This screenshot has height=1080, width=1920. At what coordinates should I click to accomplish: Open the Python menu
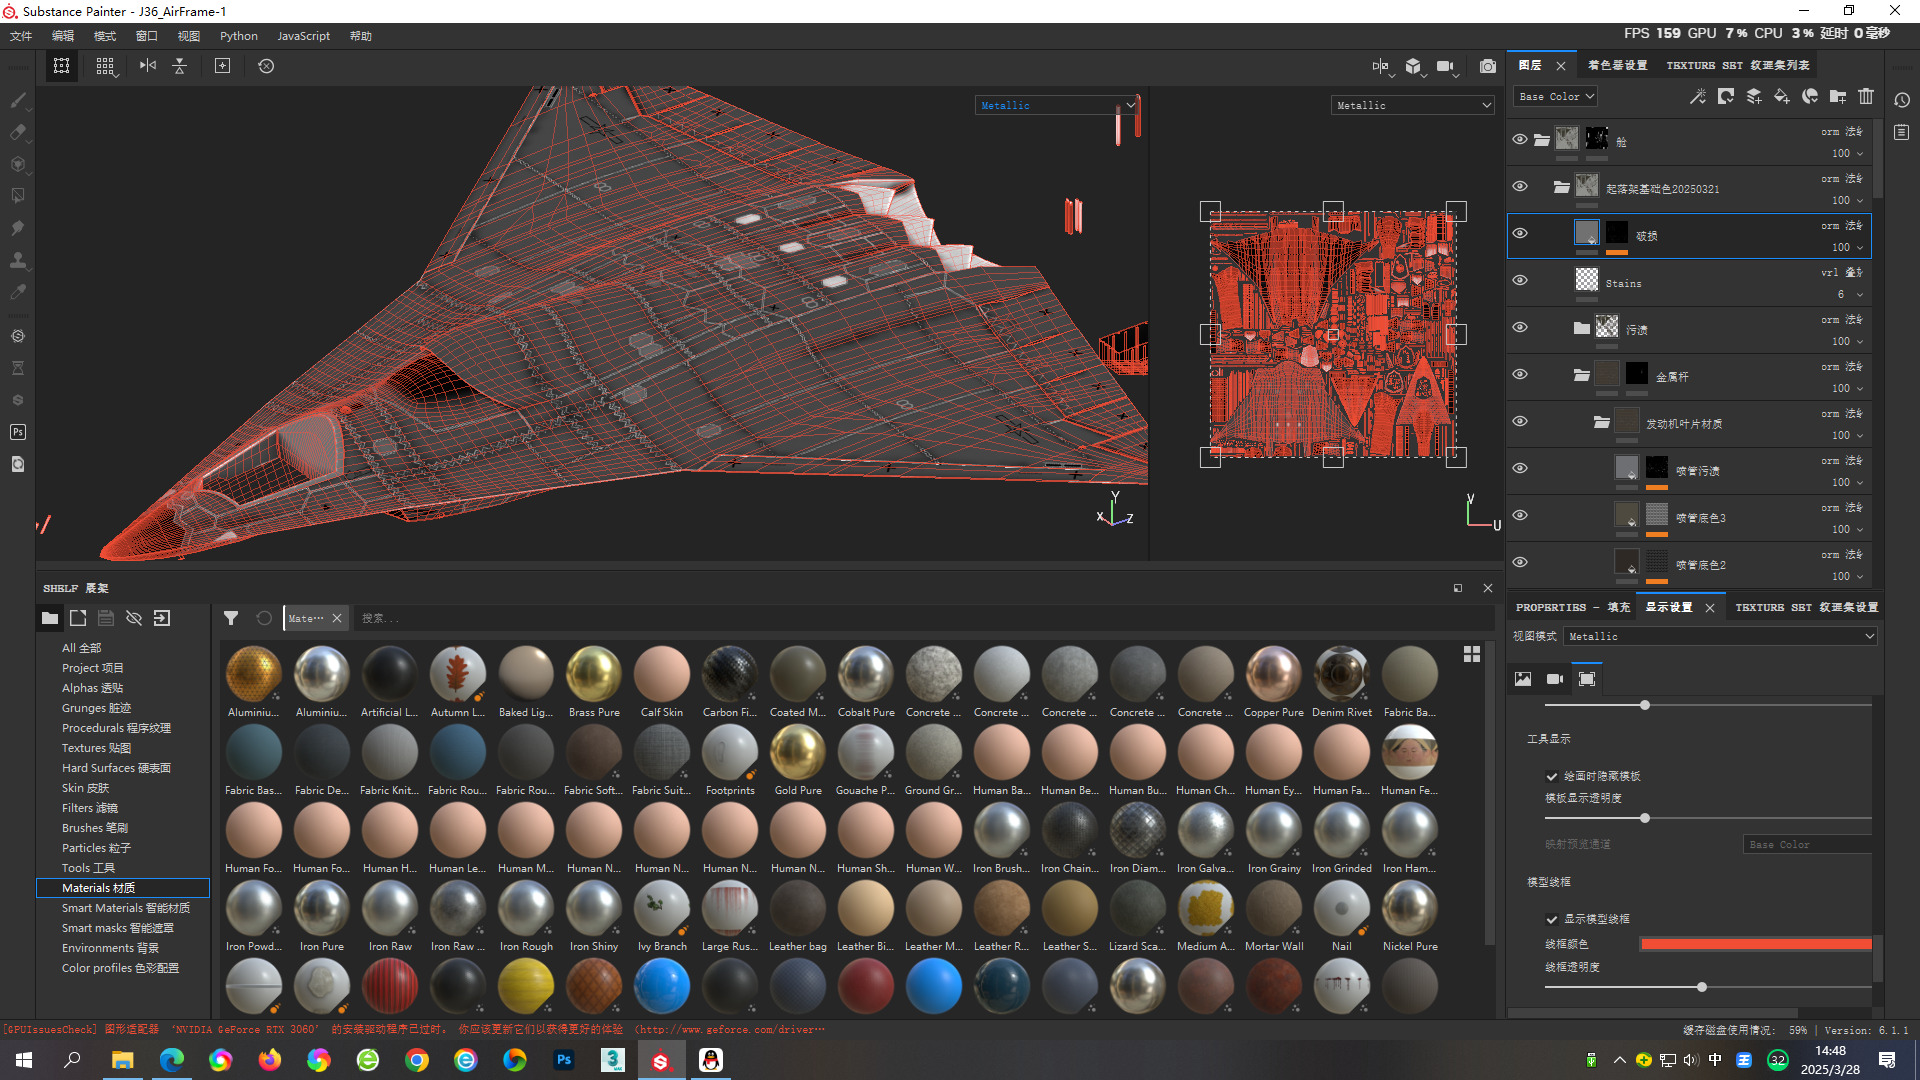click(x=238, y=36)
